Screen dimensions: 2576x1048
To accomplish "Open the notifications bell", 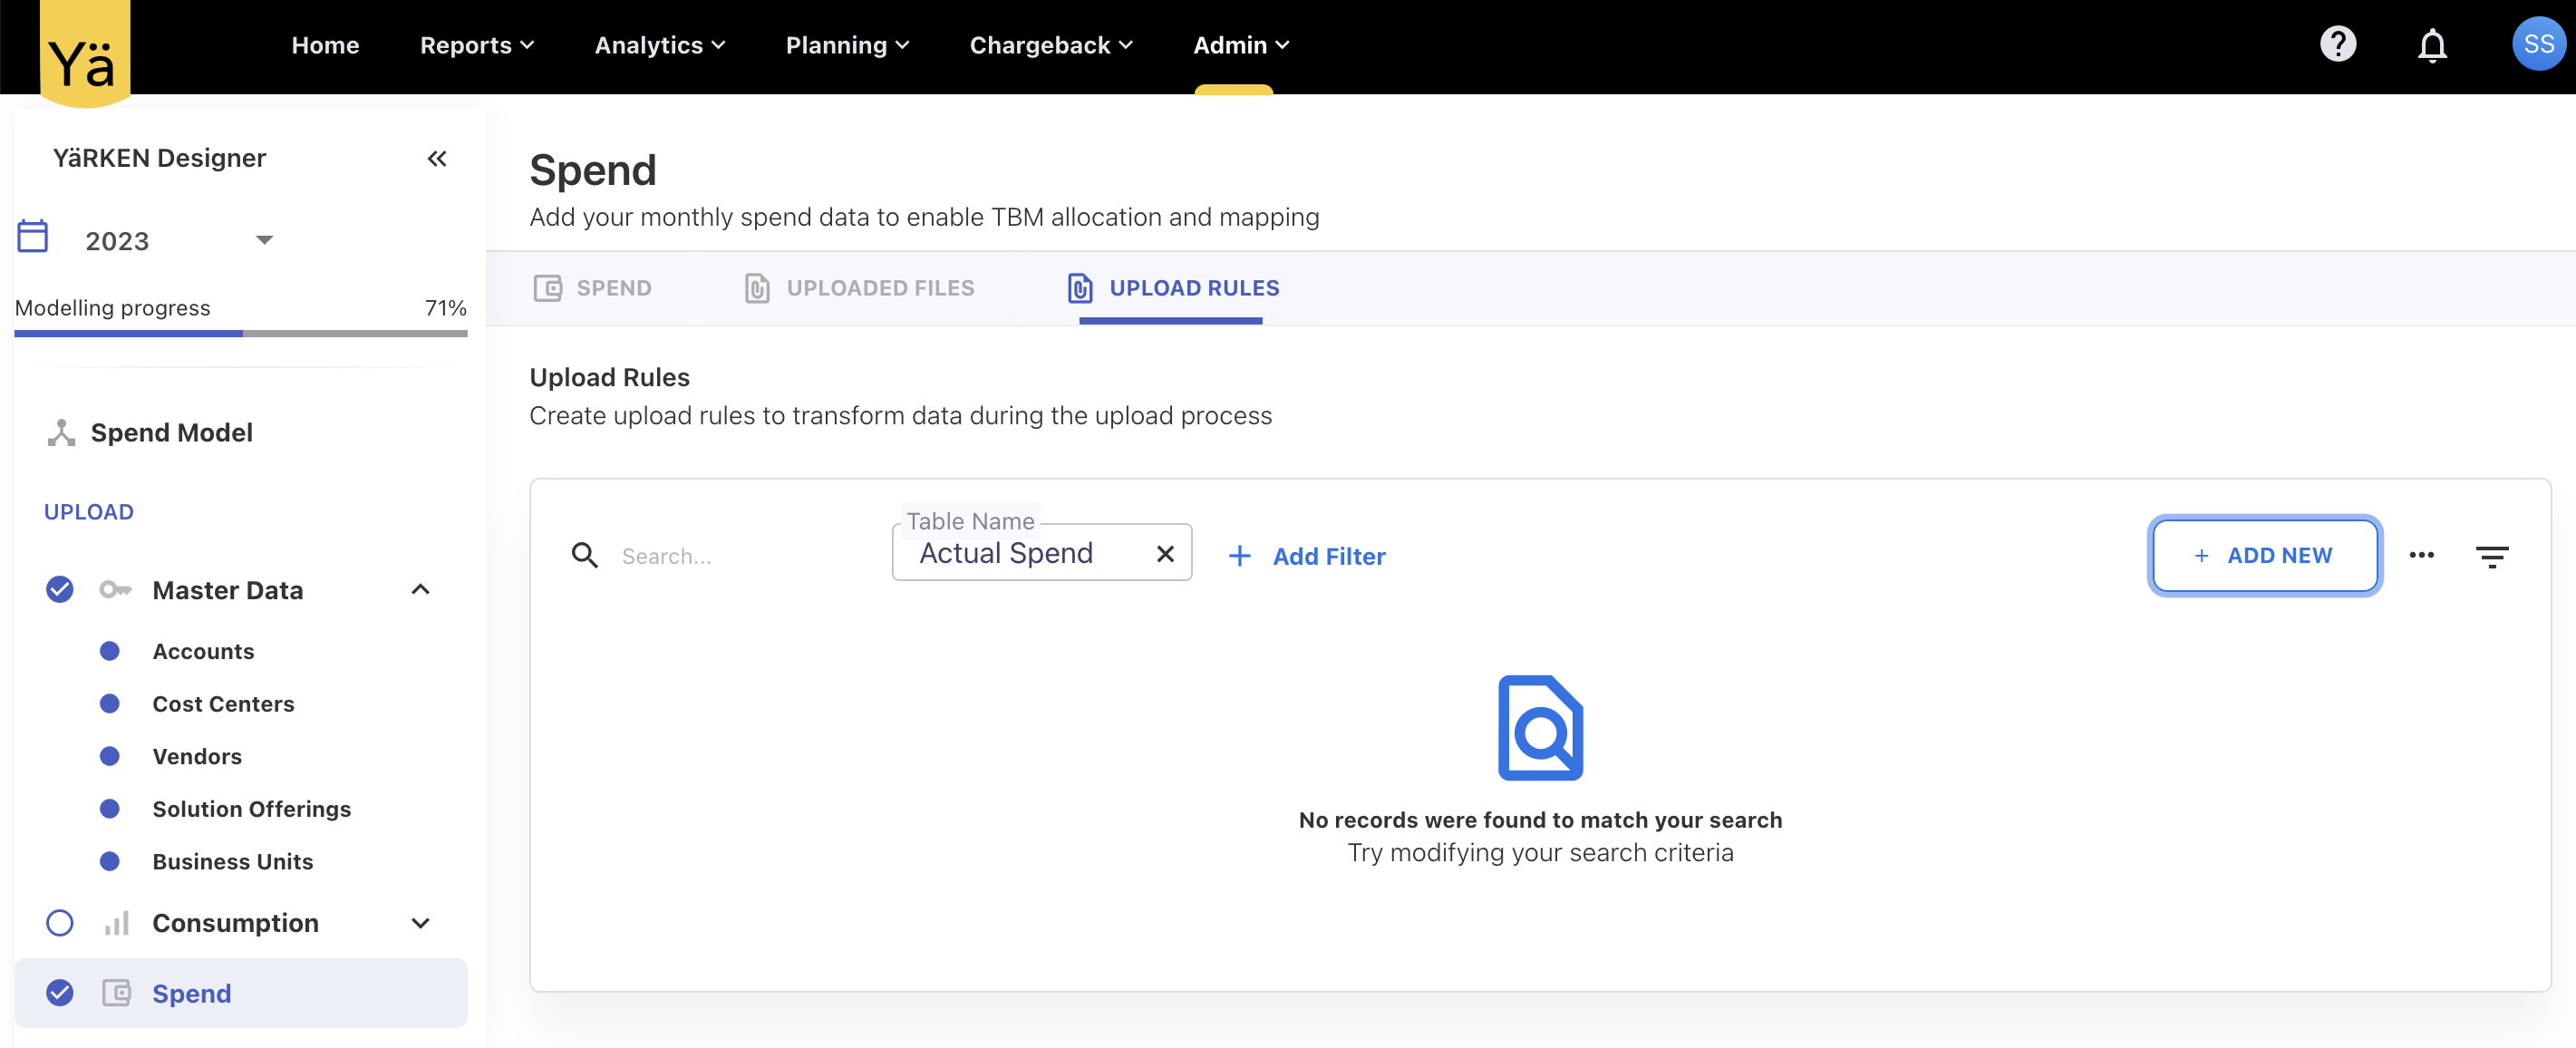I will coord(2431,45).
